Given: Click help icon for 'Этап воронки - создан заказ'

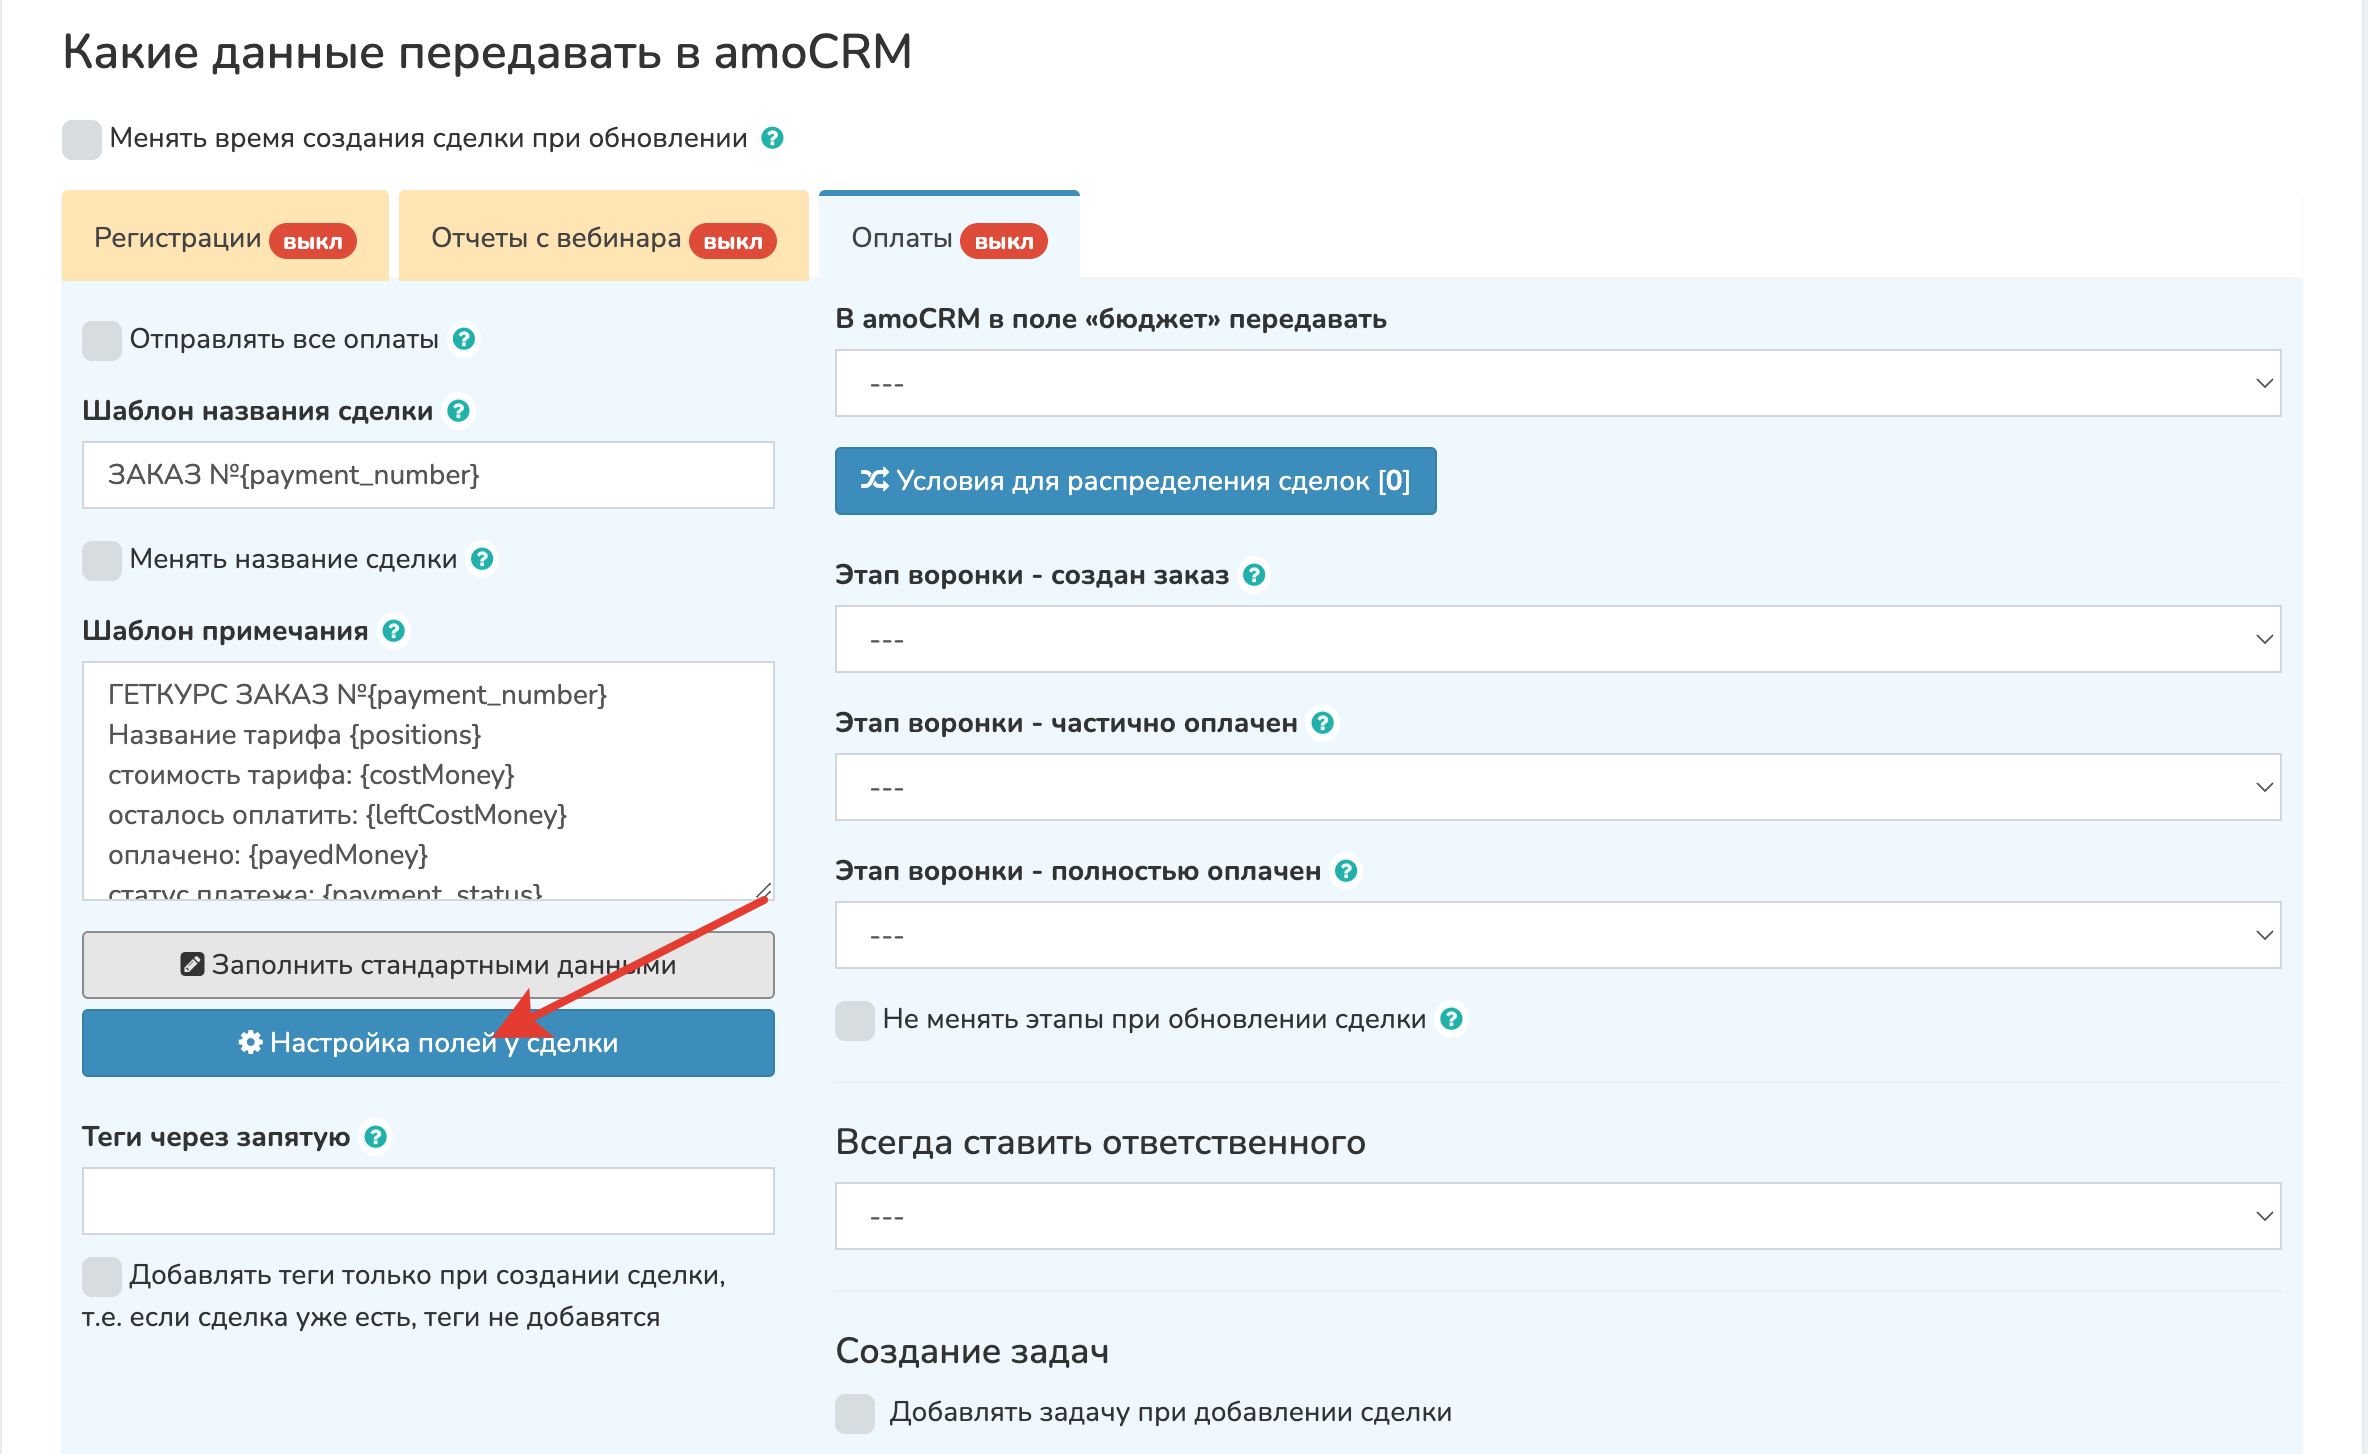Looking at the screenshot, I should tap(1254, 575).
